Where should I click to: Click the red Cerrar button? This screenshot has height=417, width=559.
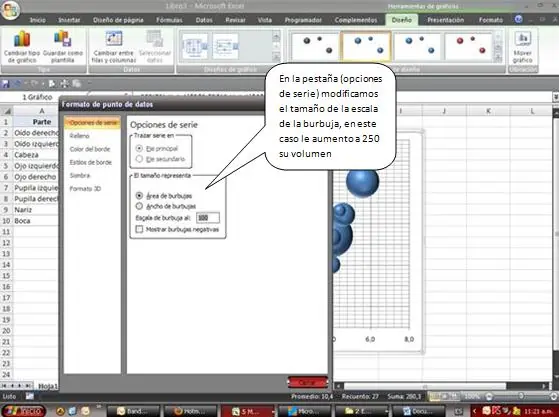click(x=307, y=382)
